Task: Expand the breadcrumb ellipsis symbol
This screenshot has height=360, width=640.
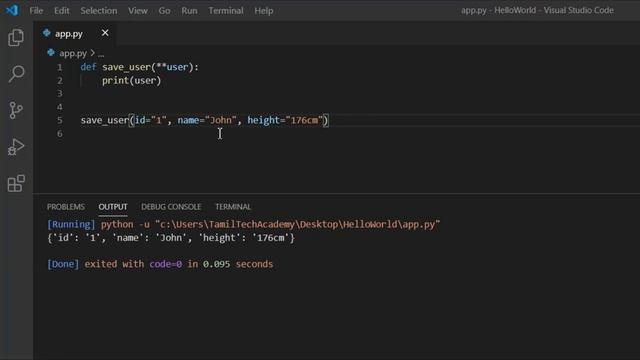Action: coord(101,53)
